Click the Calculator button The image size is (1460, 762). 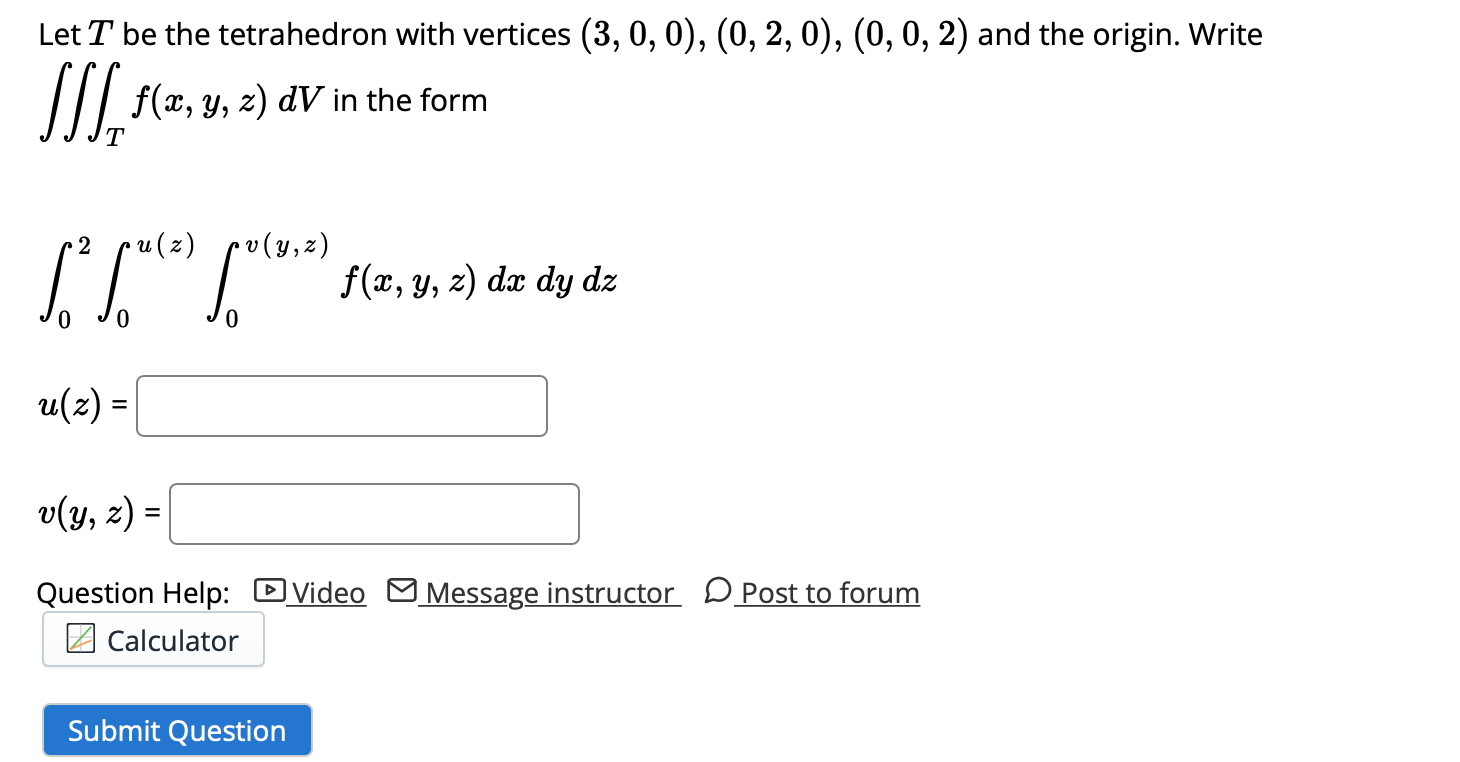(152, 639)
